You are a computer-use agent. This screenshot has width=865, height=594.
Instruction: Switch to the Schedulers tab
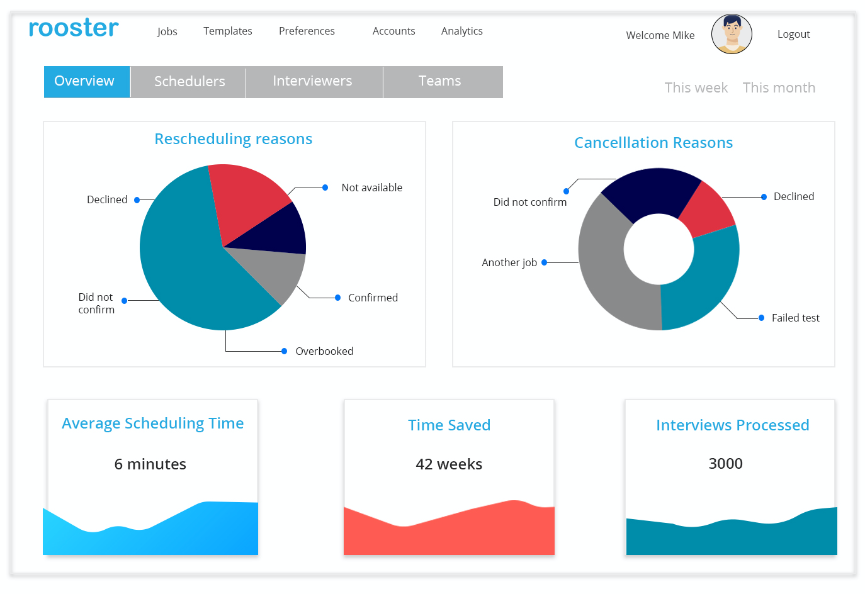(x=189, y=81)
